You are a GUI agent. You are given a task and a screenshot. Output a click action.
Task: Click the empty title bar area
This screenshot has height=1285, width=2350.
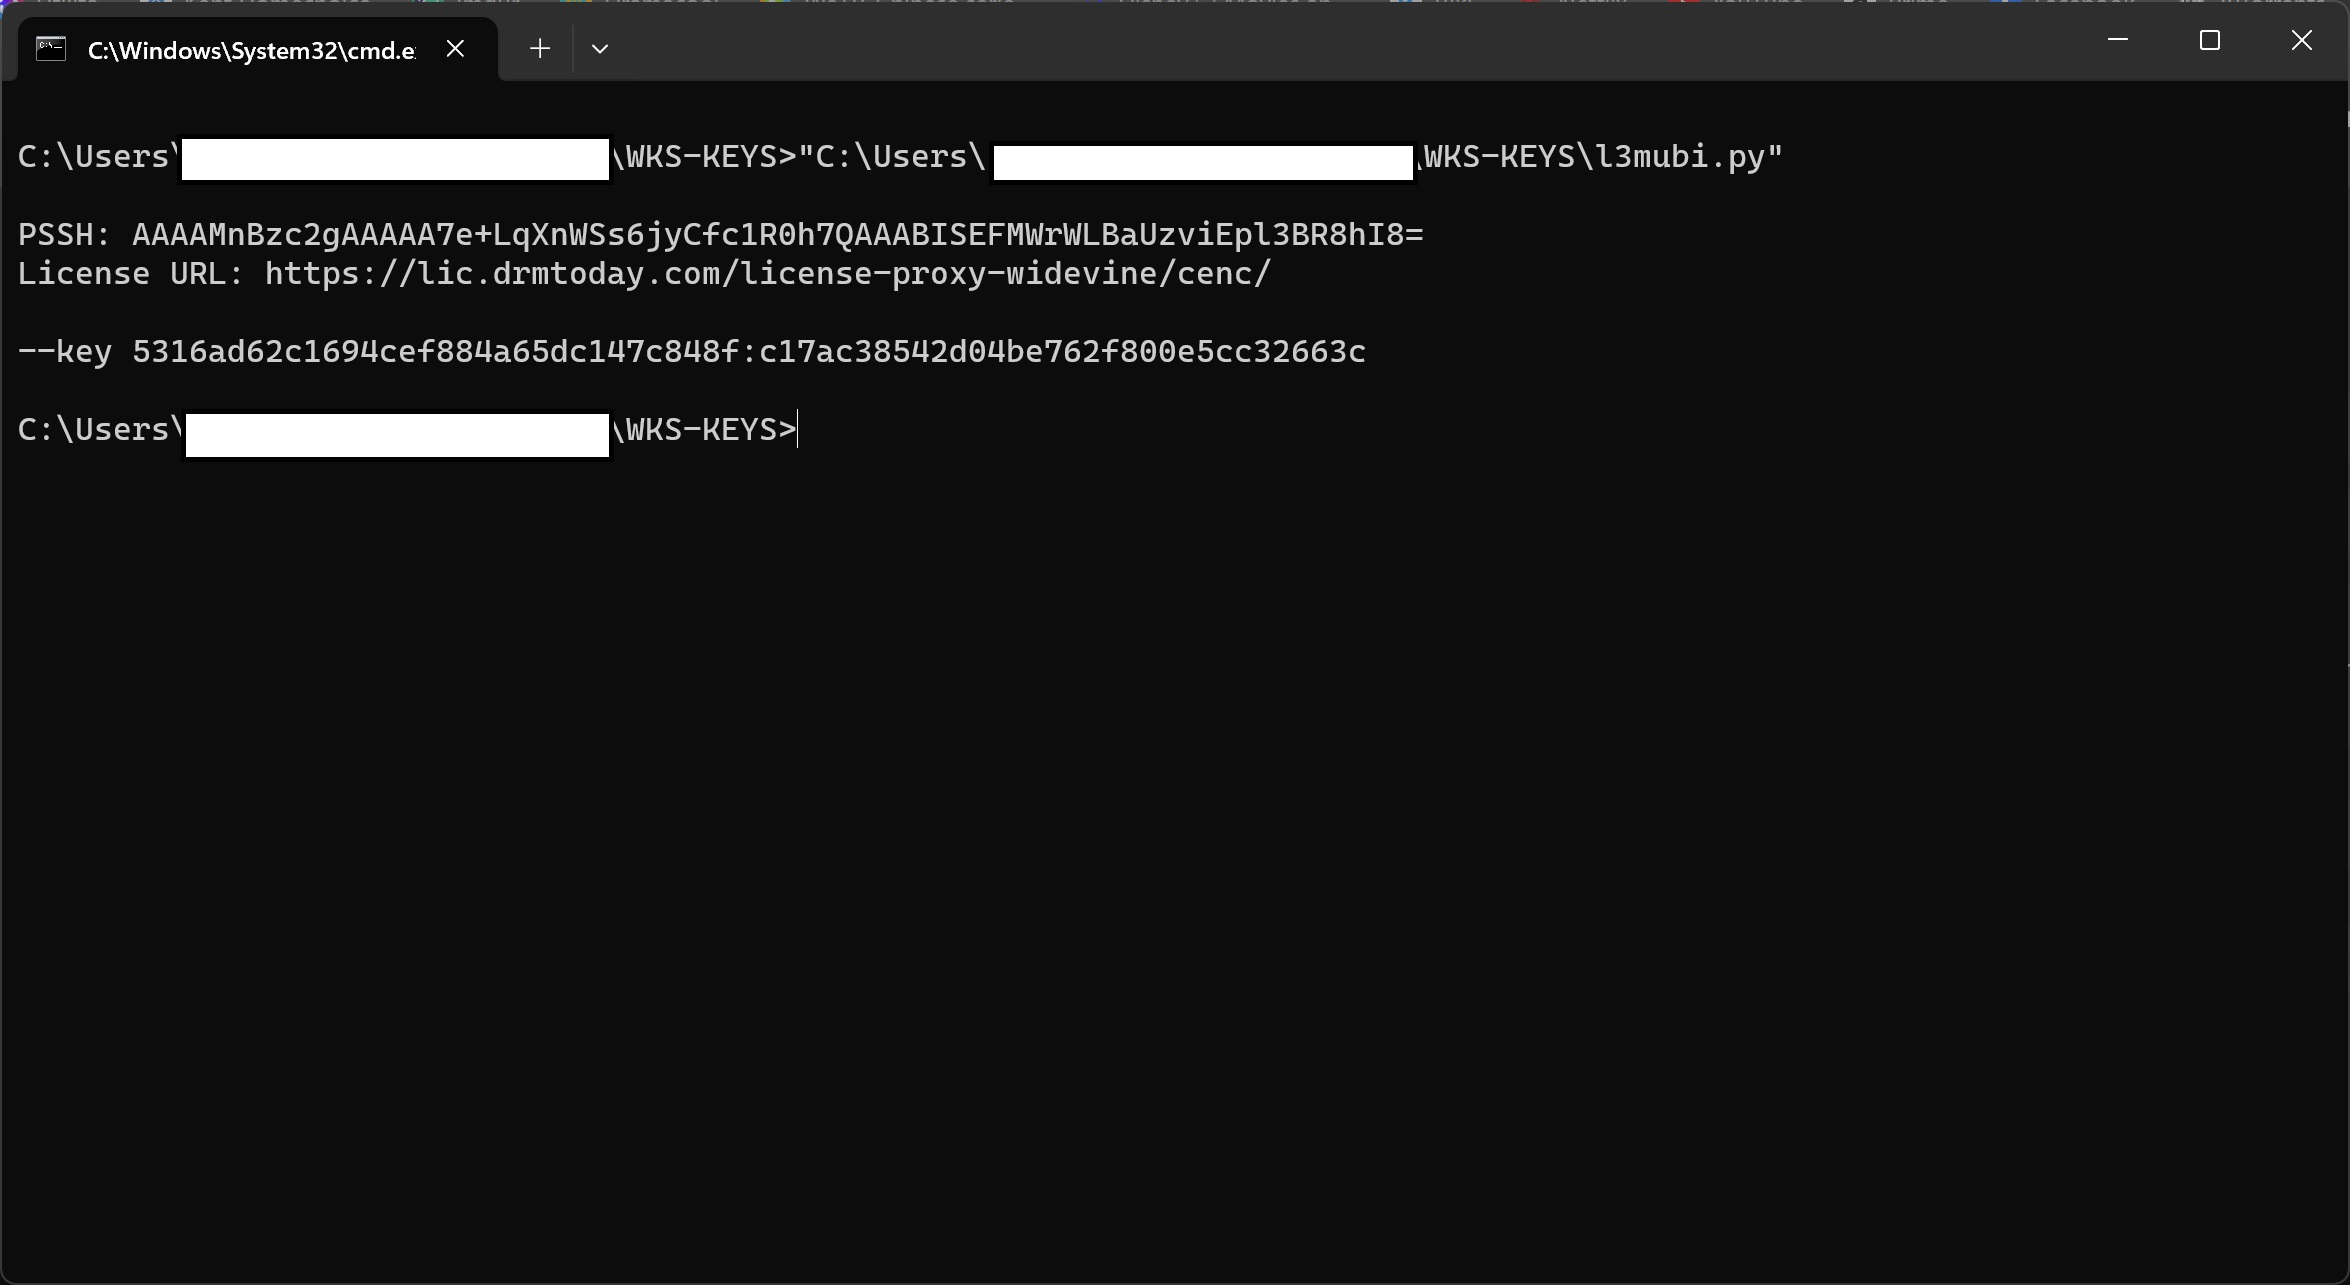pyautogui.click(x=1300, y=45)
